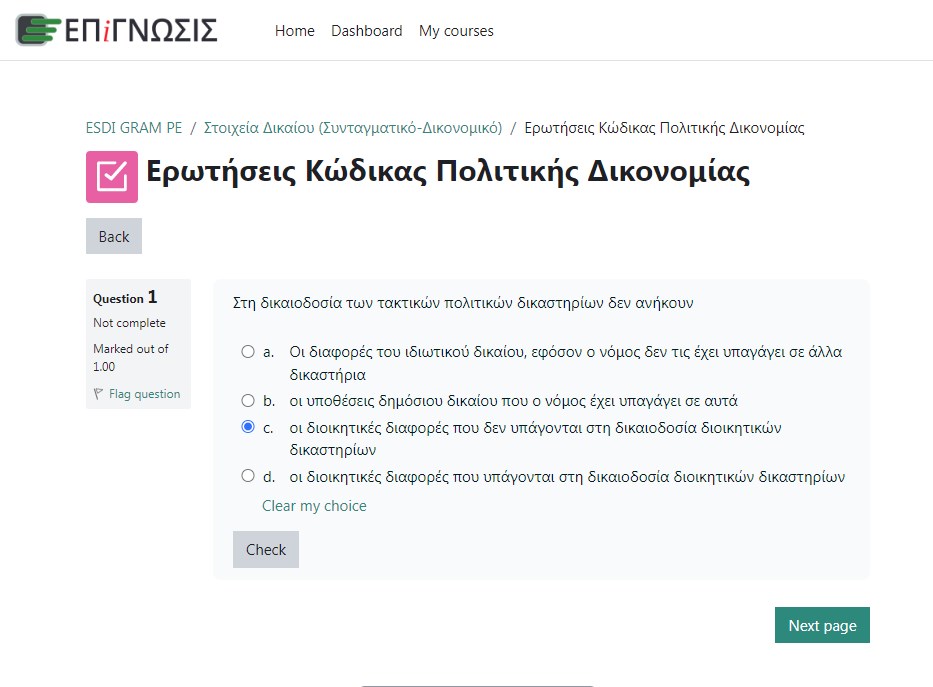Click the Back button

pyautogui.click(x=114, y=236)
